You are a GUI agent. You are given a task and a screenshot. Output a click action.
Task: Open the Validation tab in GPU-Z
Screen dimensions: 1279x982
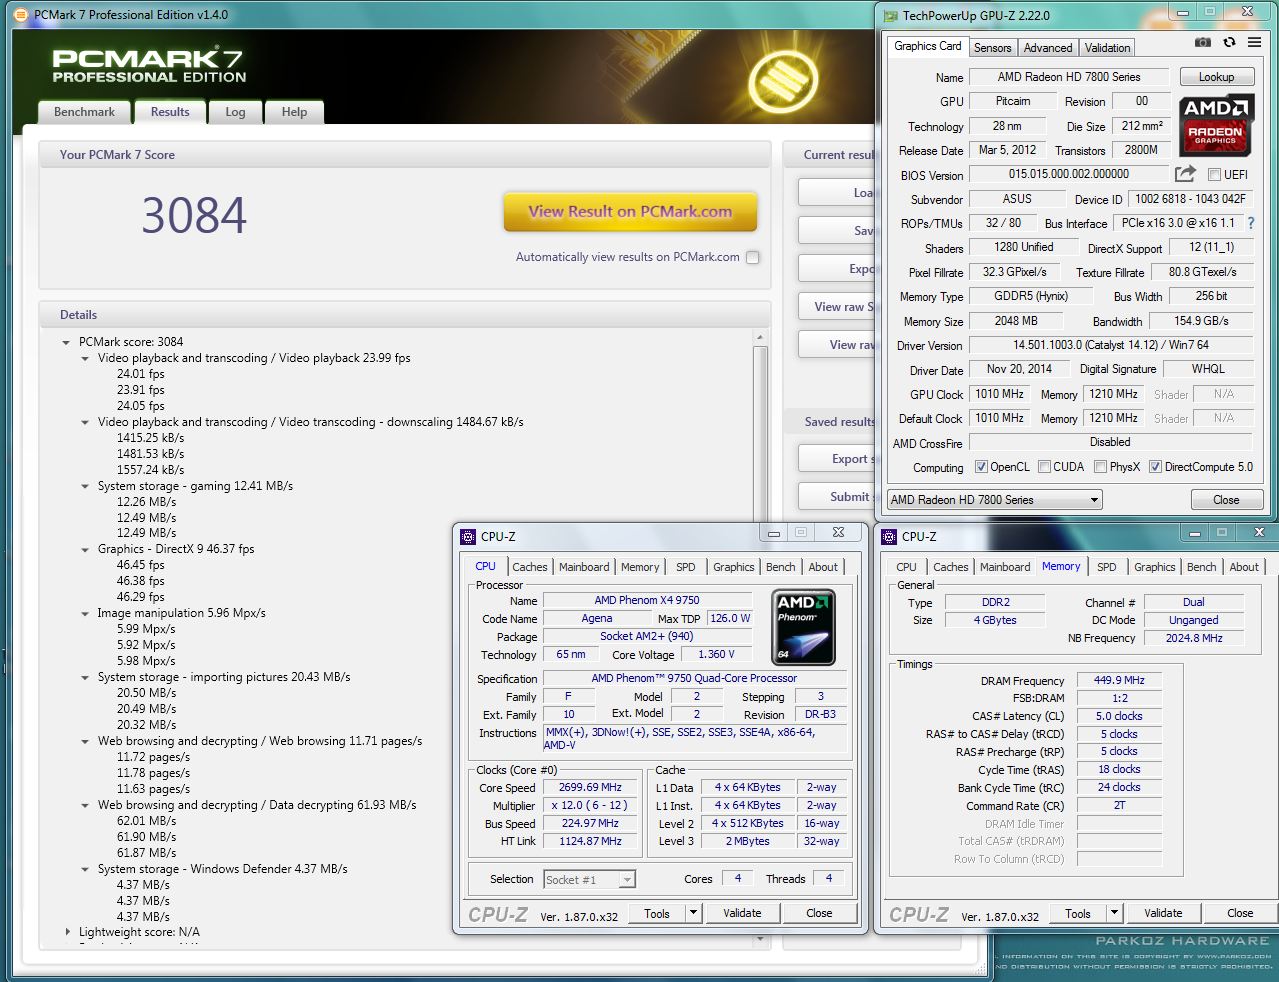1107,48
